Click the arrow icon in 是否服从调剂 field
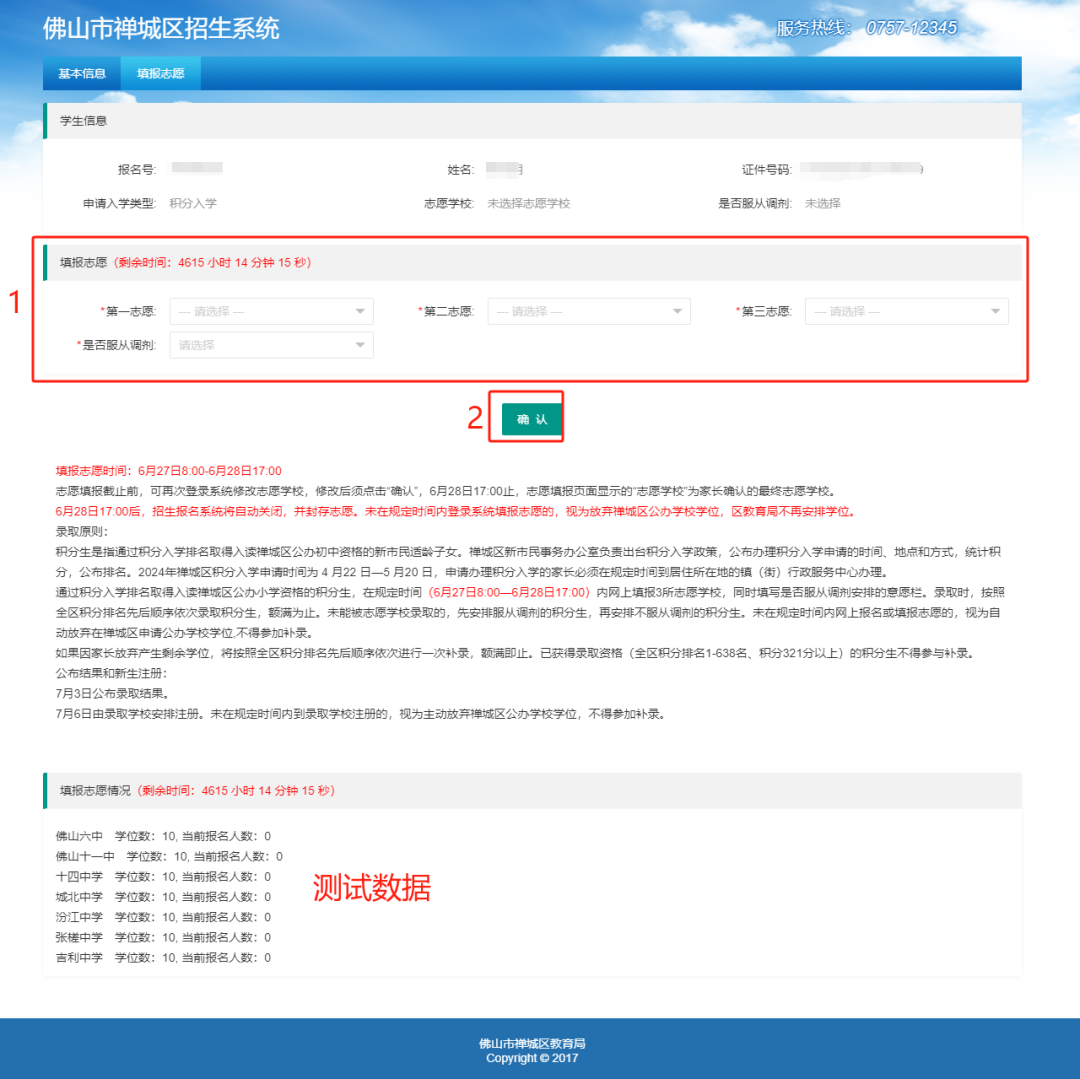The image size is (1080, 1079). click(x=360, y=346)
